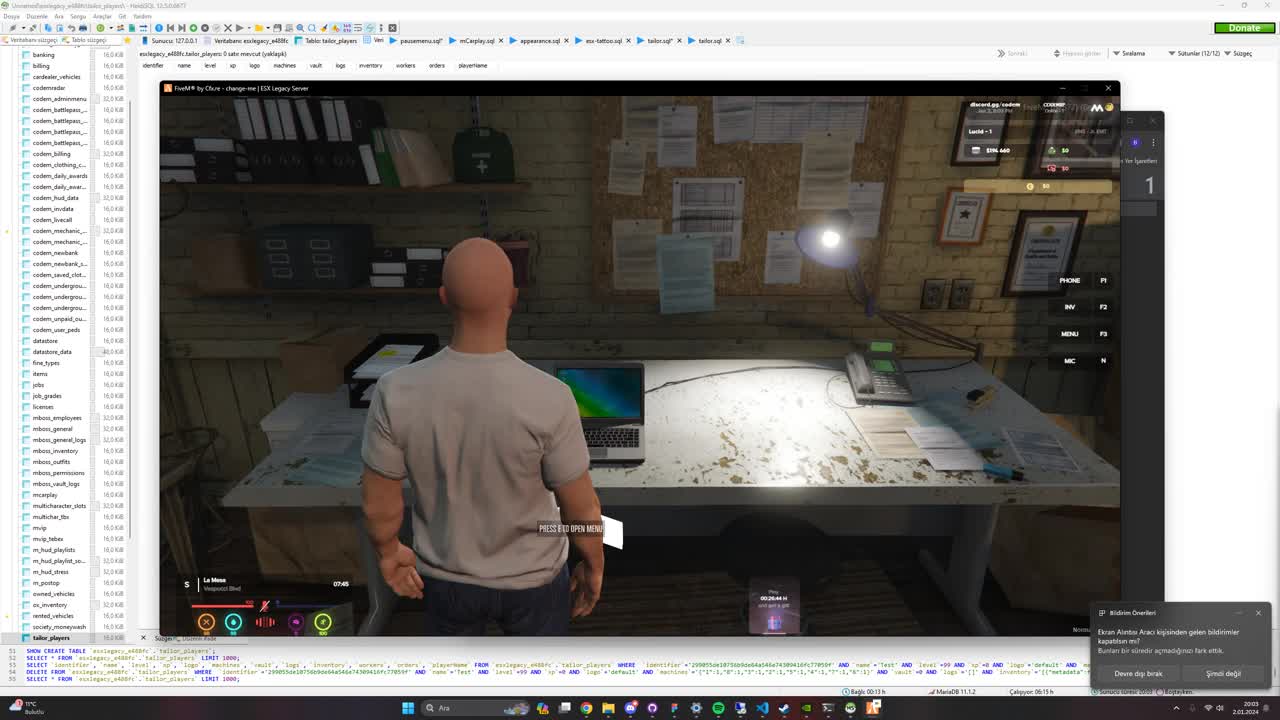Dismiss the notification with 'Şimdi değil'
This screenshot has width=1280, height=720.
[x=1222, y=673]
